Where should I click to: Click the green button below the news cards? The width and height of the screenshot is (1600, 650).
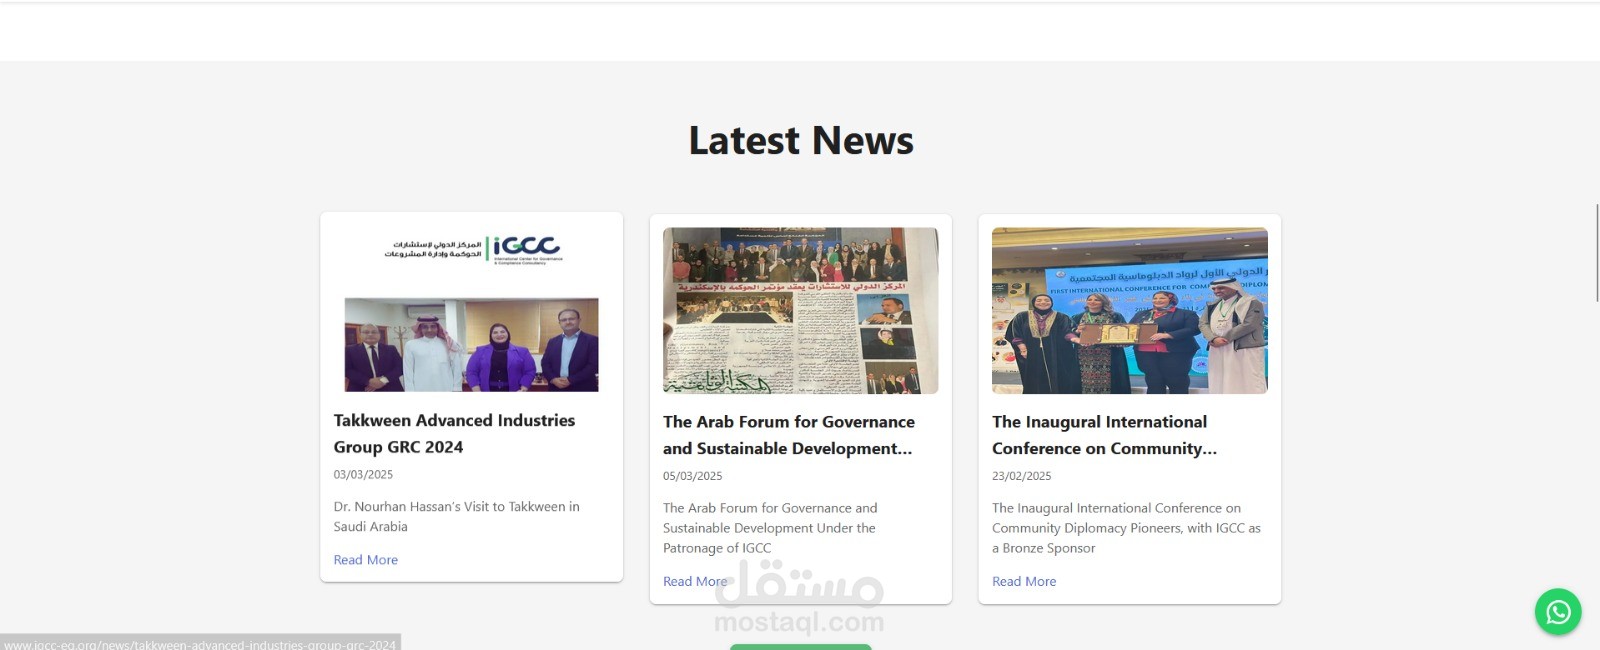(801, 647)
